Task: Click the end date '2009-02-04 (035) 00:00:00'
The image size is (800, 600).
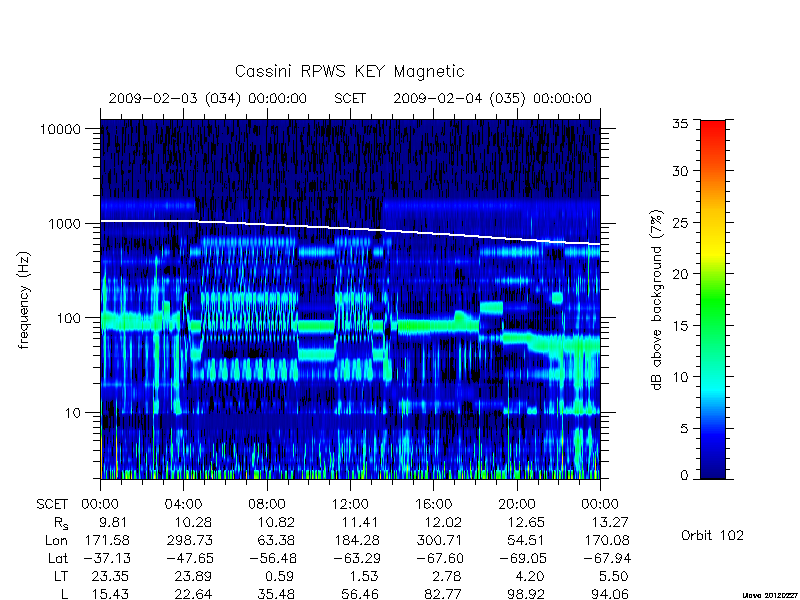Action: (492, 98)
